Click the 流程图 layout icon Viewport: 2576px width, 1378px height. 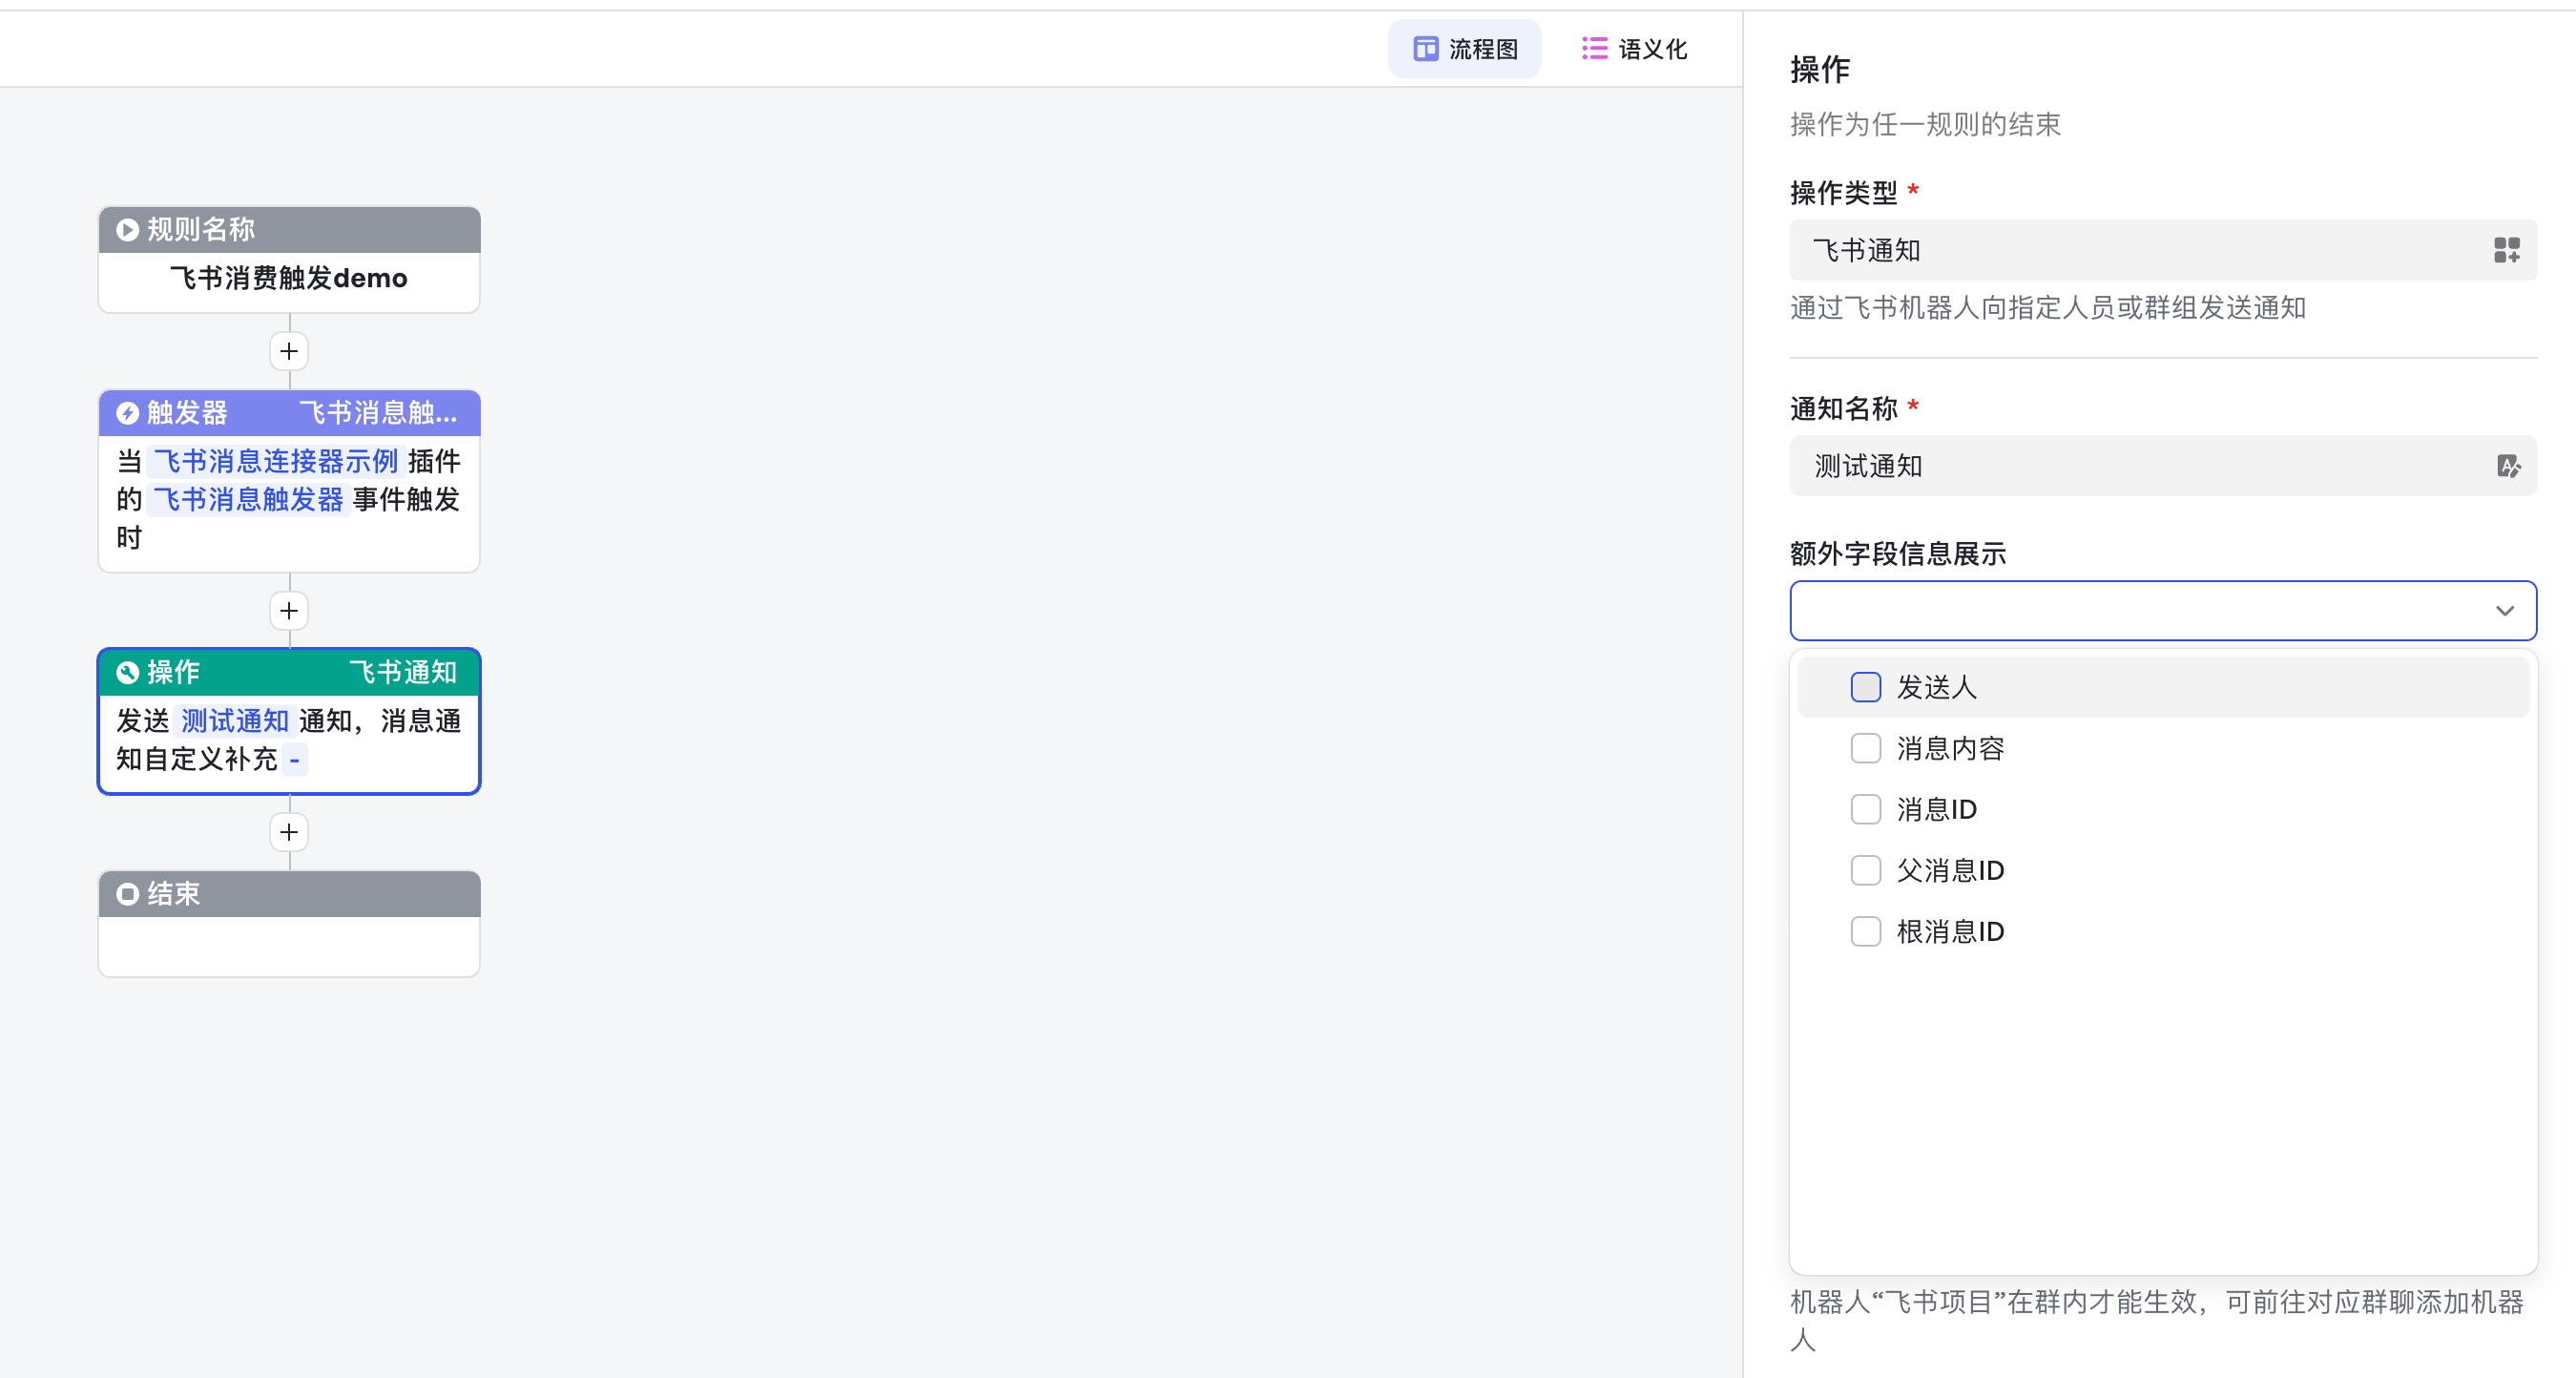[1425, 49]
